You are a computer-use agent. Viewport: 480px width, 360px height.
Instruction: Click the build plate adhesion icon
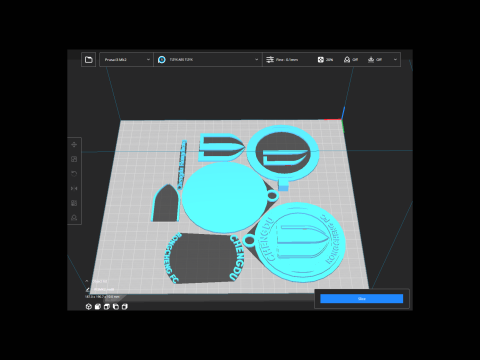(x=371, y=60)
